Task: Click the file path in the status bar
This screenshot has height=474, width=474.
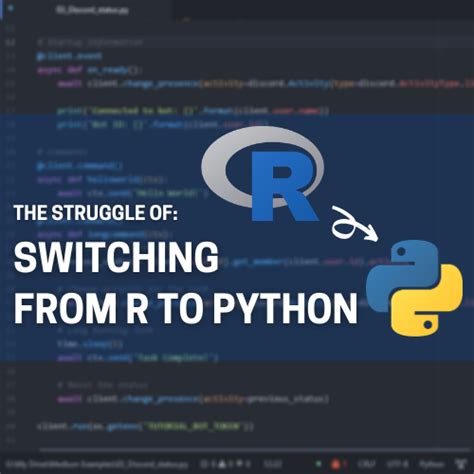Action: pos(97,464)
